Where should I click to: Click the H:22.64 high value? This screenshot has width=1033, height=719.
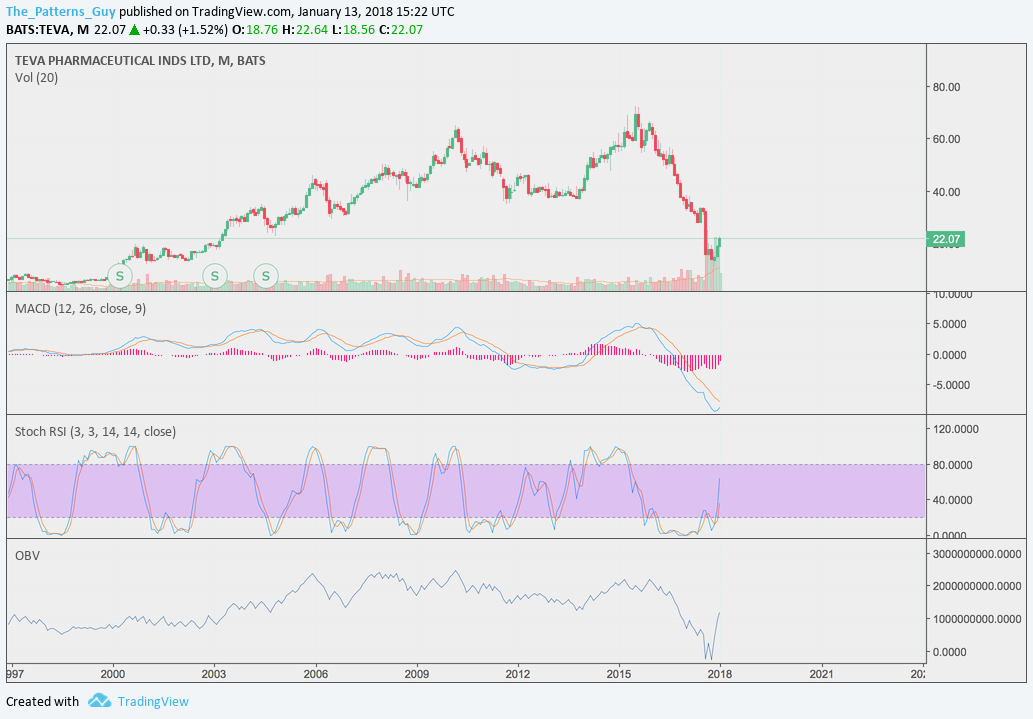(306, 30)
